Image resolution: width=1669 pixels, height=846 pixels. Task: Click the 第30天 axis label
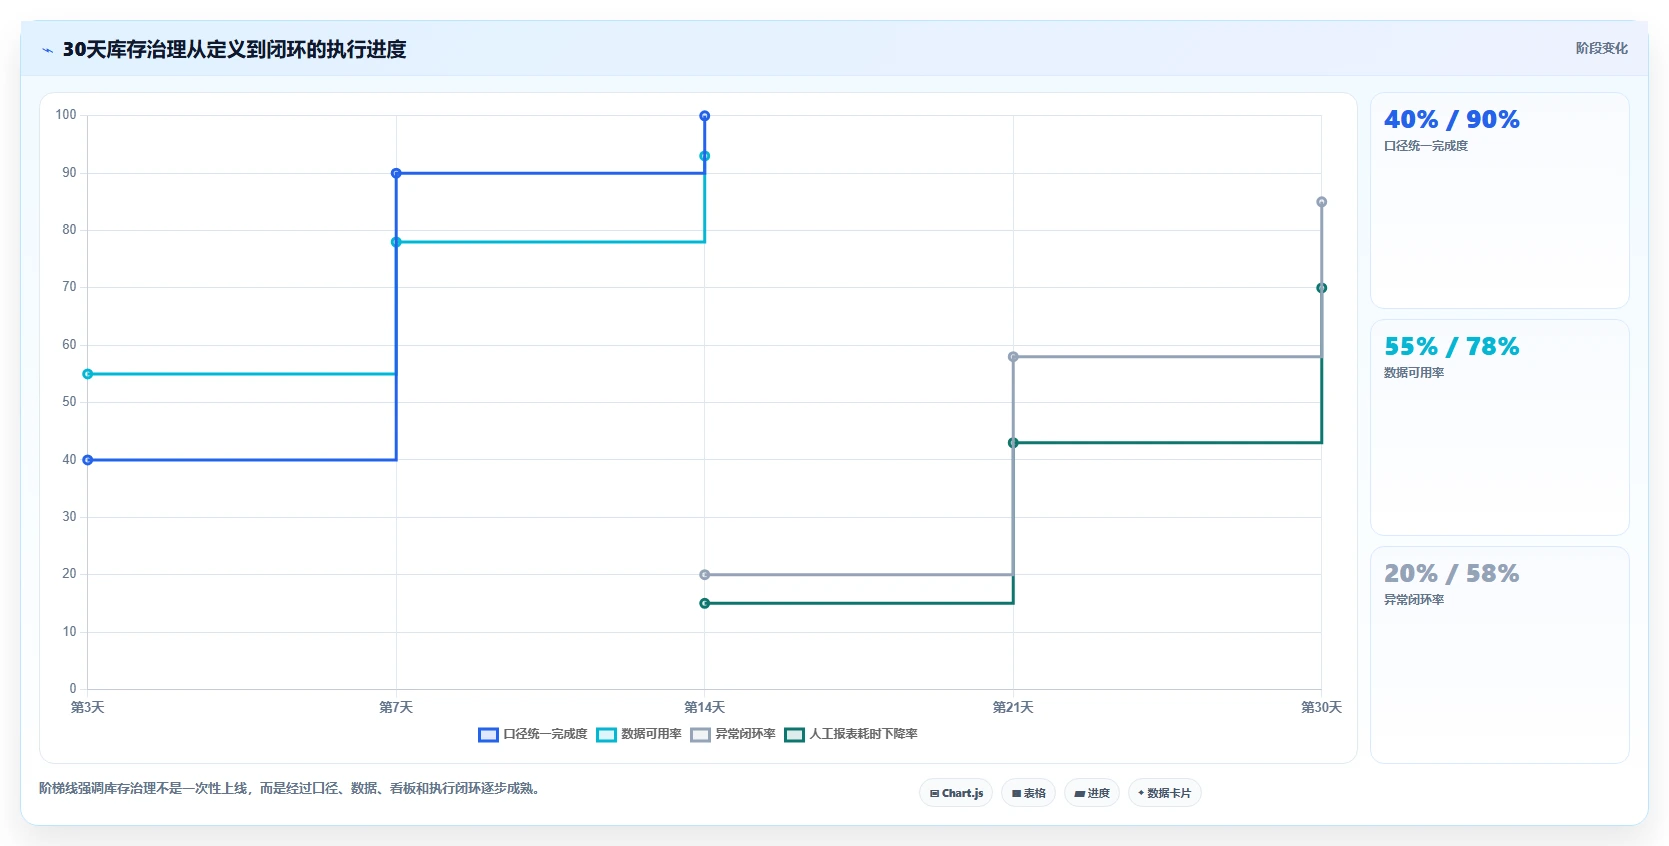[1322, 707]
